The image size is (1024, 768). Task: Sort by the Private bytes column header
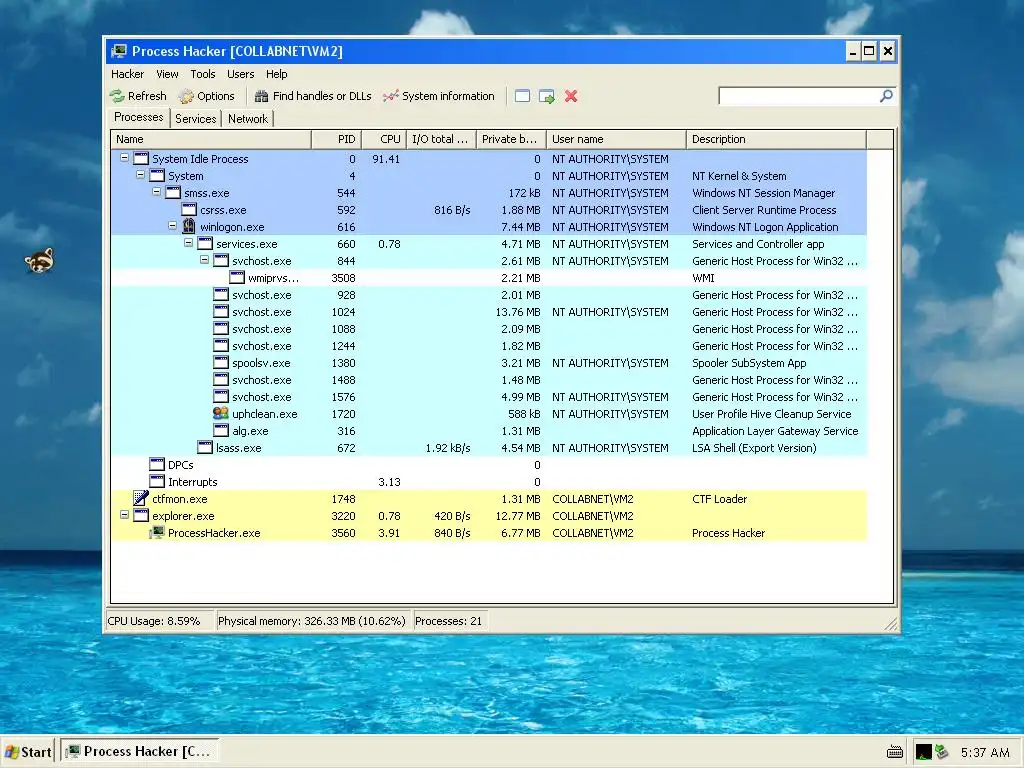(x=511, y=139)
